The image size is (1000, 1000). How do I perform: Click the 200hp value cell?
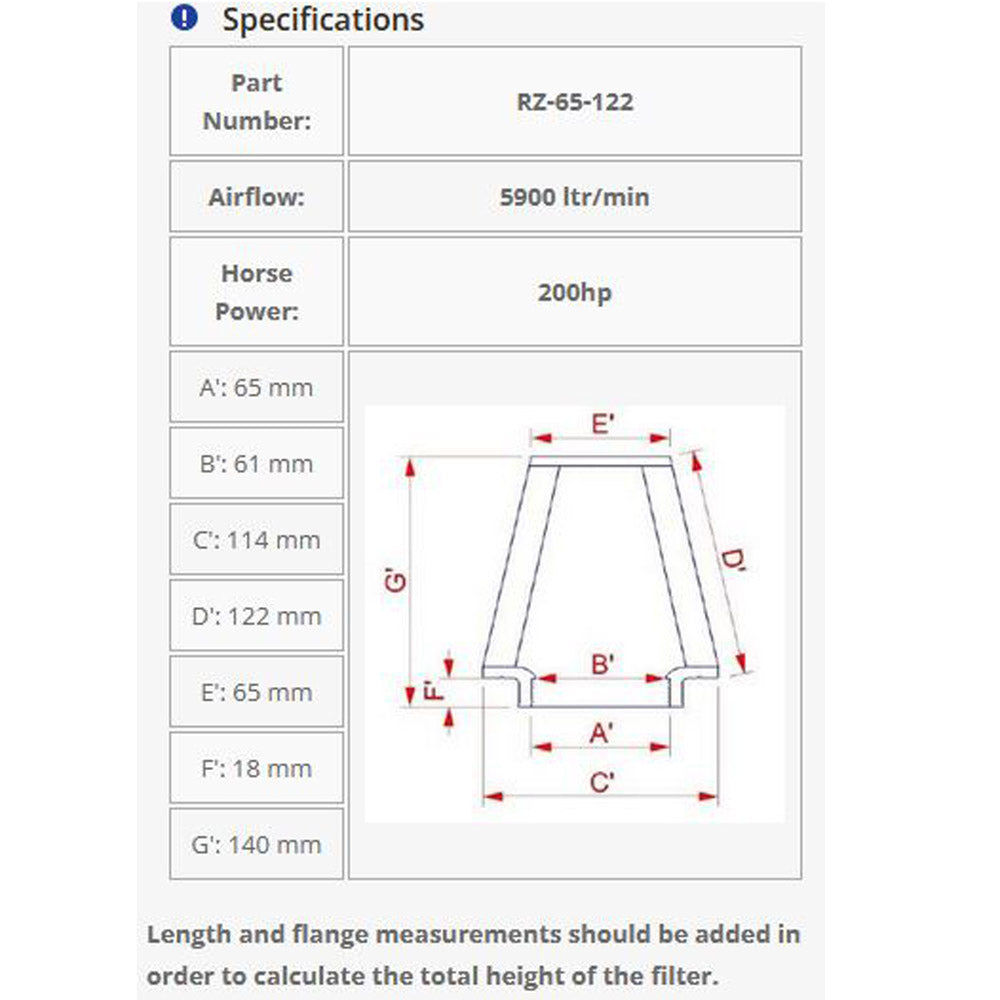[574, 293]
